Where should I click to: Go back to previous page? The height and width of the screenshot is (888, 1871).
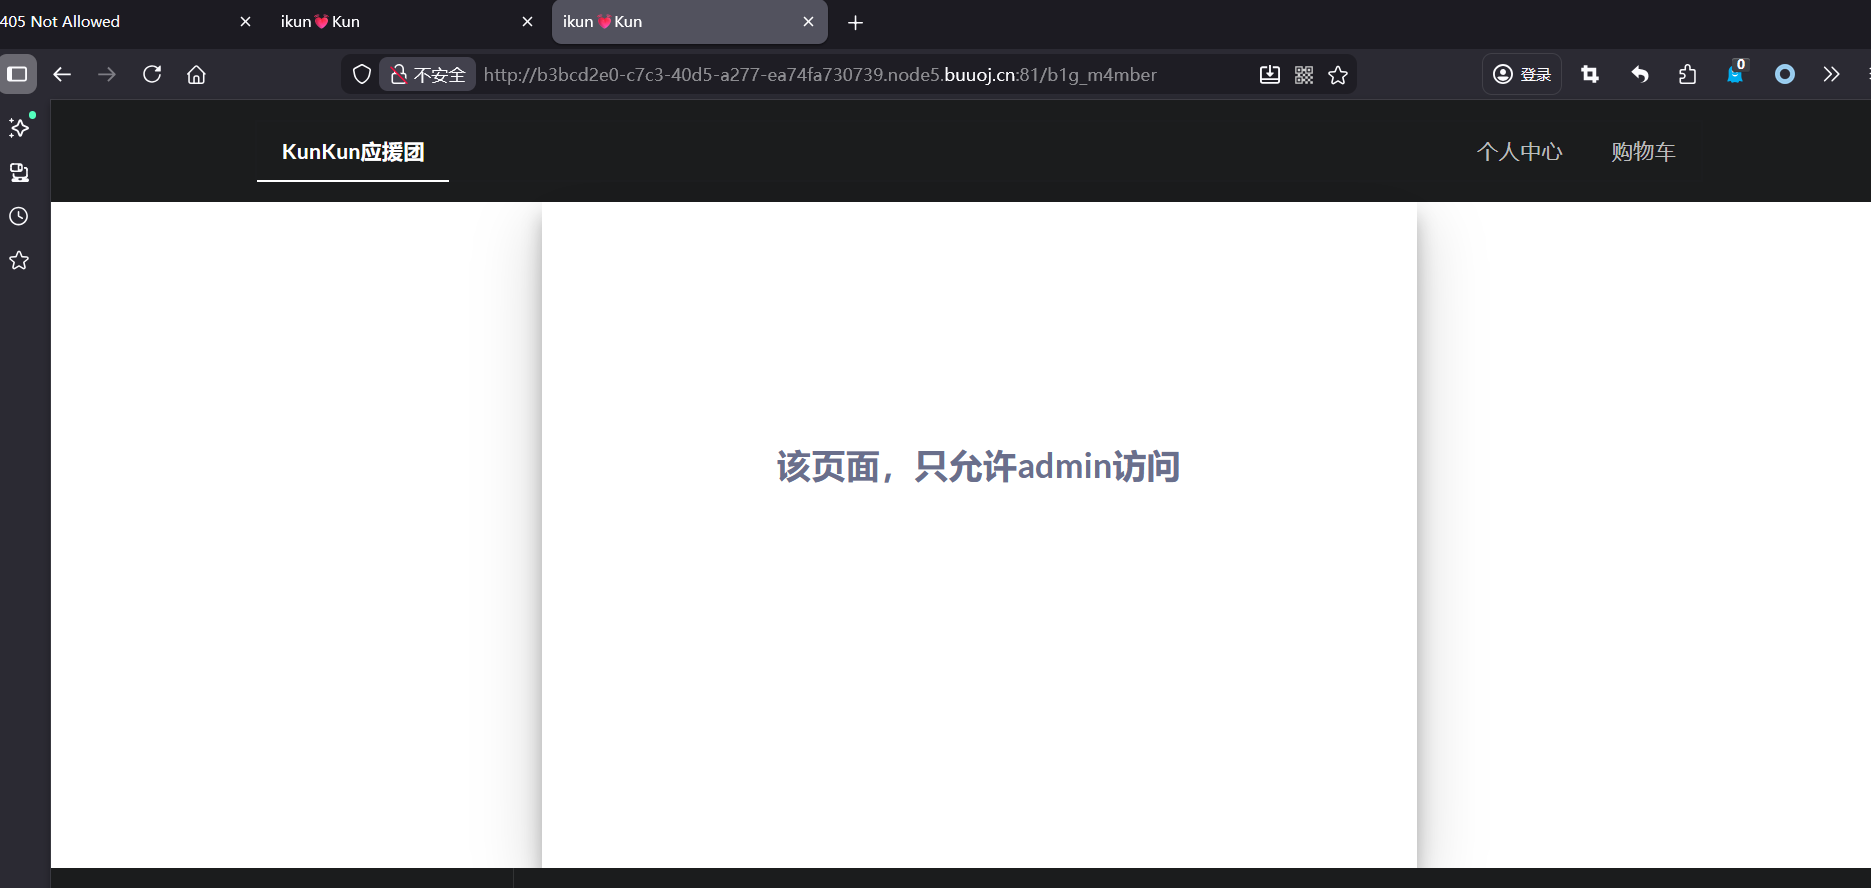click(62, 74)
